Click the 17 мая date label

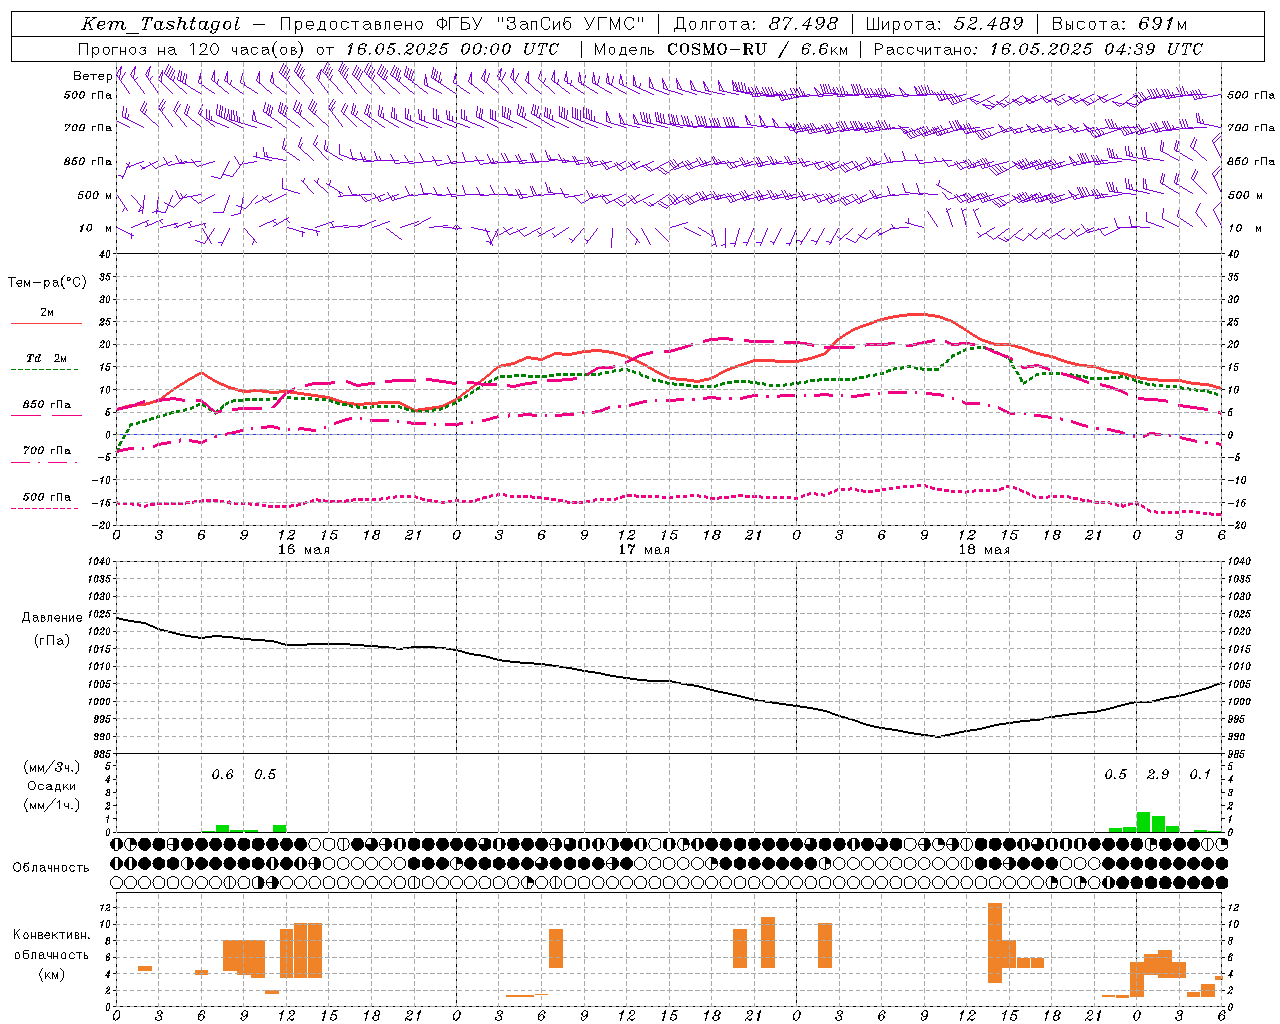click(x=644, y=550)
